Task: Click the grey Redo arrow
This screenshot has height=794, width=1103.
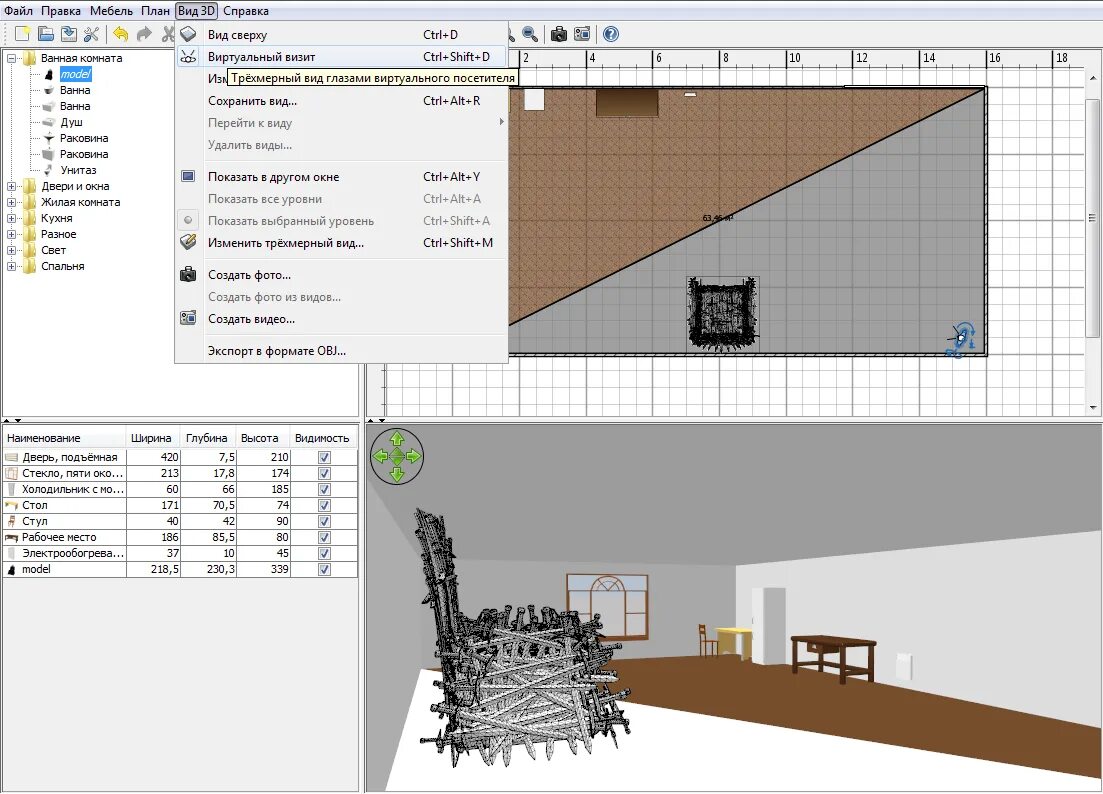Action: pos(144,34)
